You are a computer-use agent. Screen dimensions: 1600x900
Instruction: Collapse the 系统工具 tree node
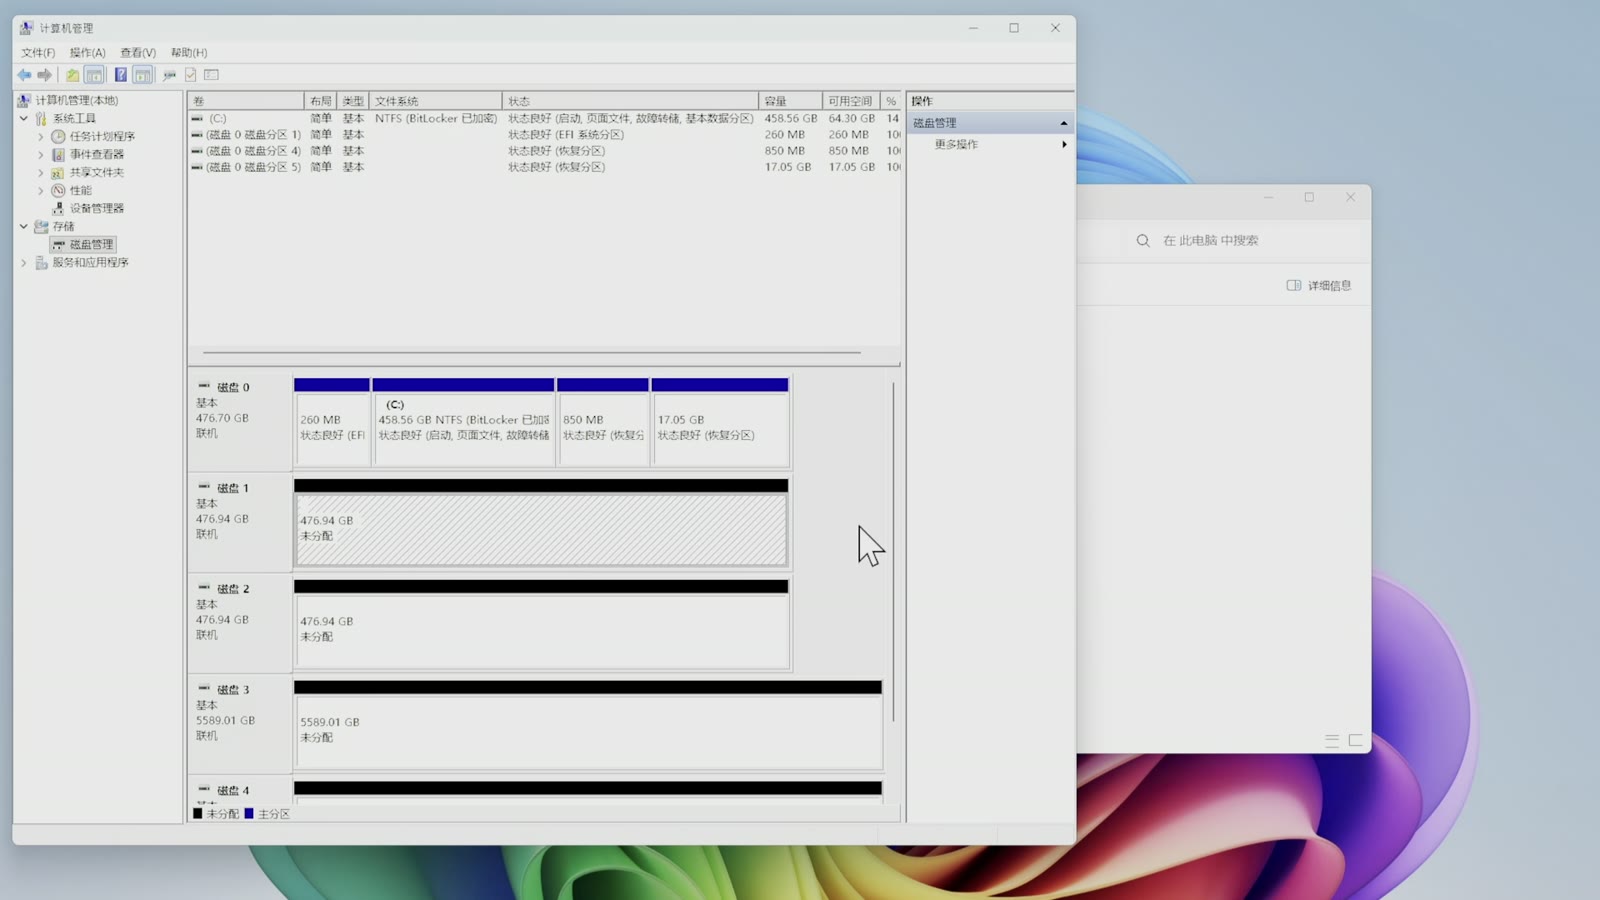[x=24, y=118]
